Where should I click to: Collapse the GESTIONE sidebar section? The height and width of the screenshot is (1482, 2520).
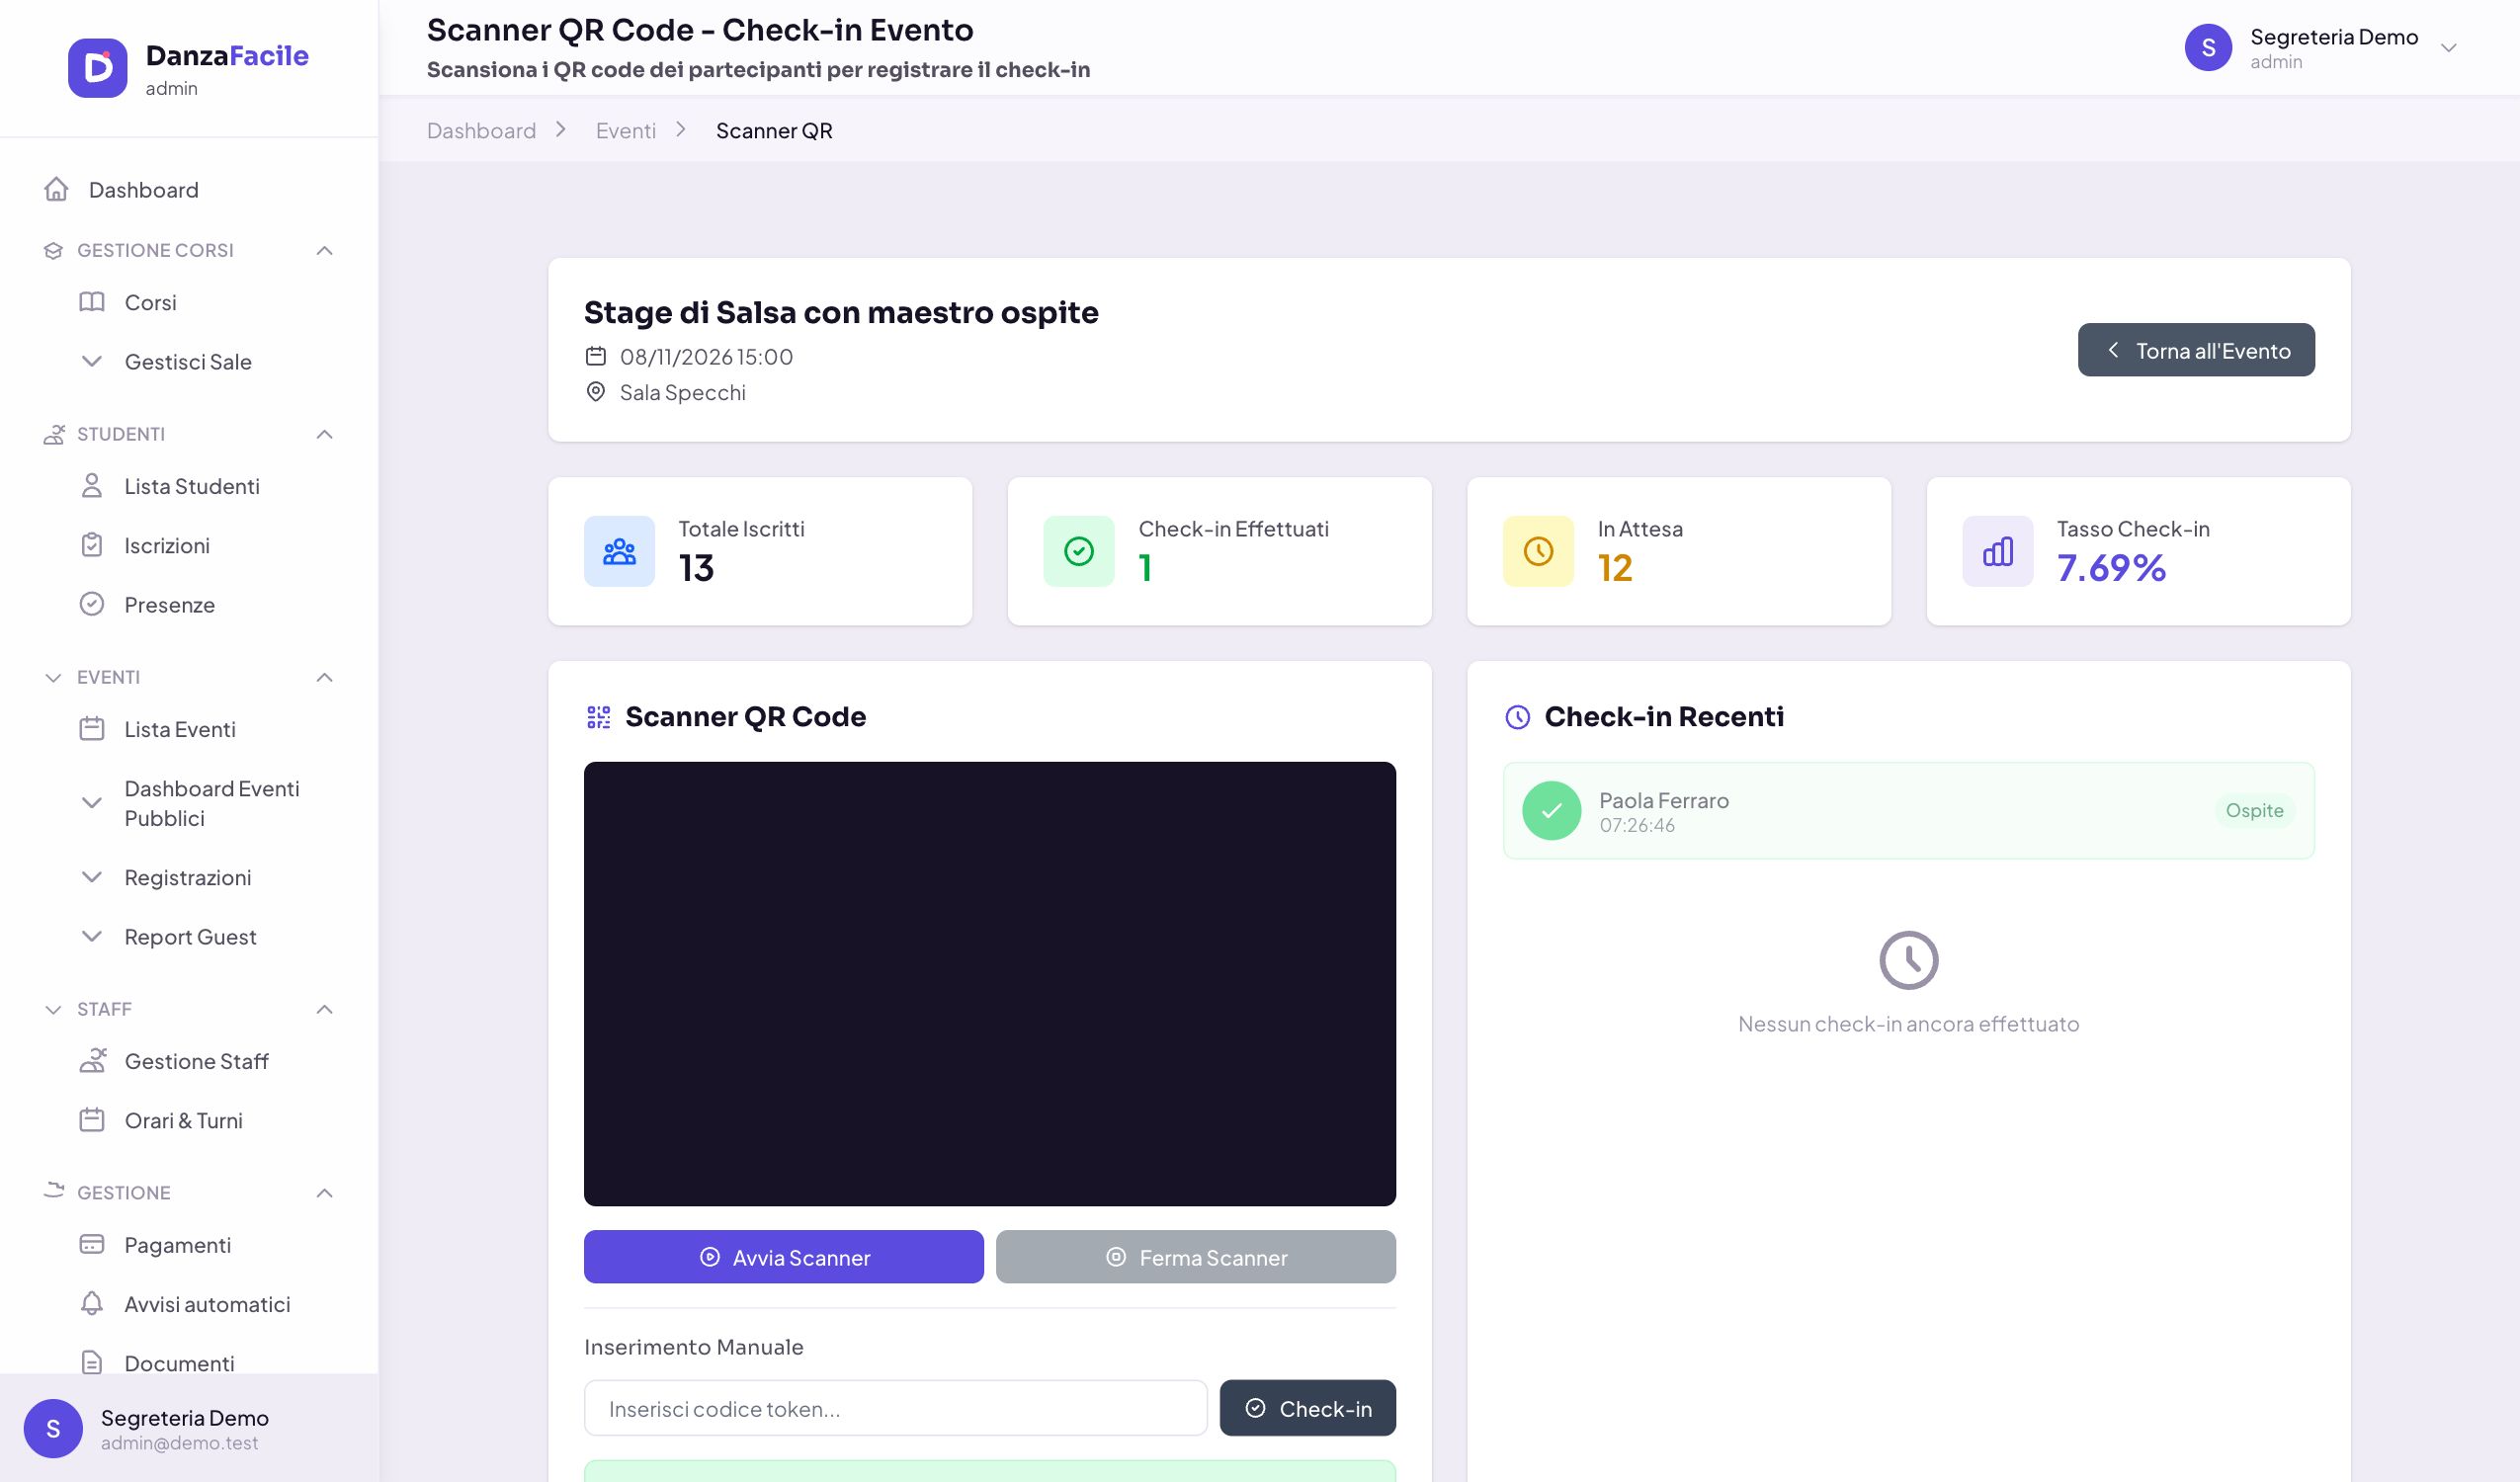pyautogui.click(x=324, y=1193)
